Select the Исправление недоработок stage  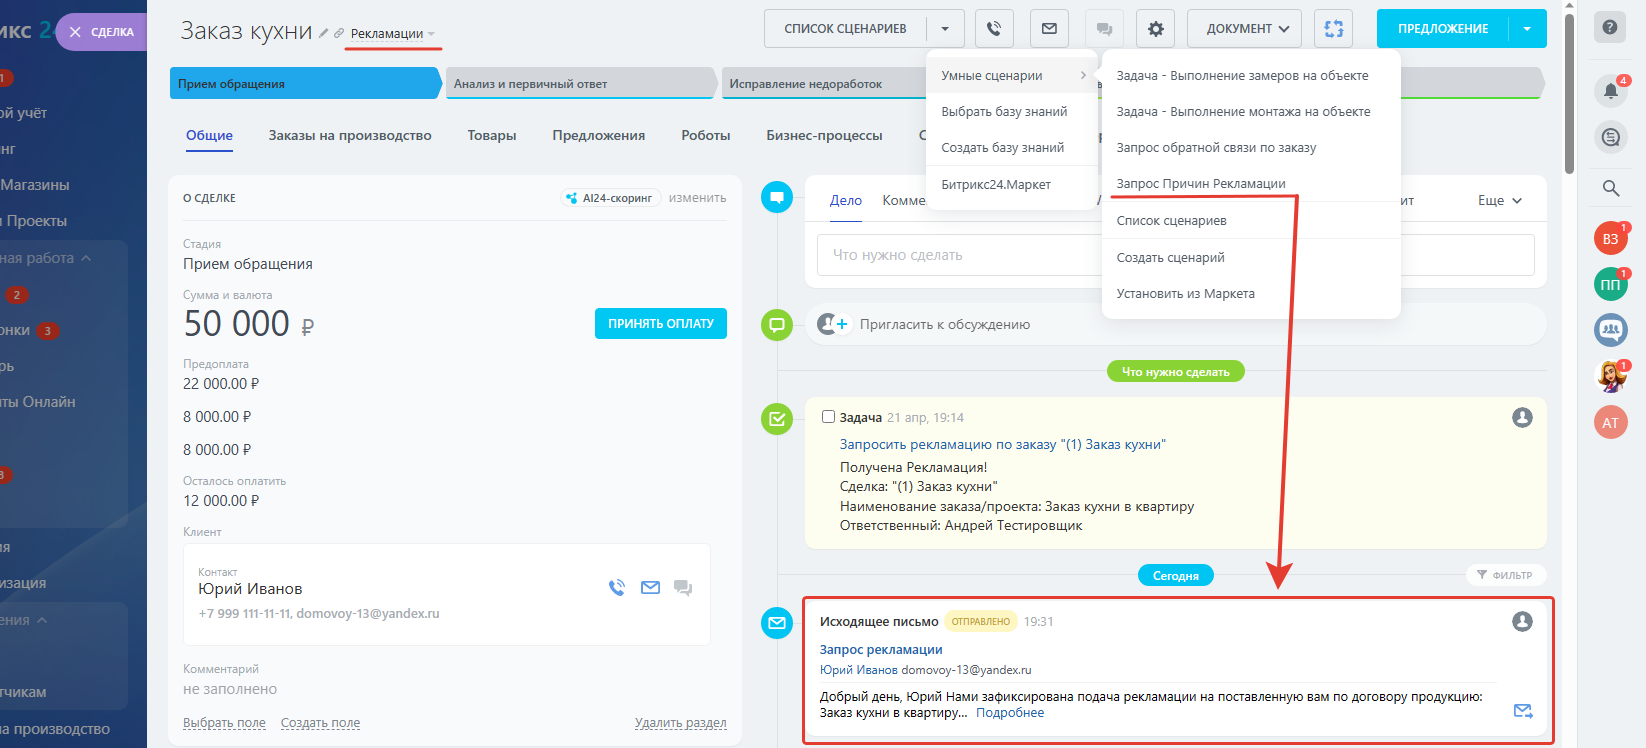[825, 84]
